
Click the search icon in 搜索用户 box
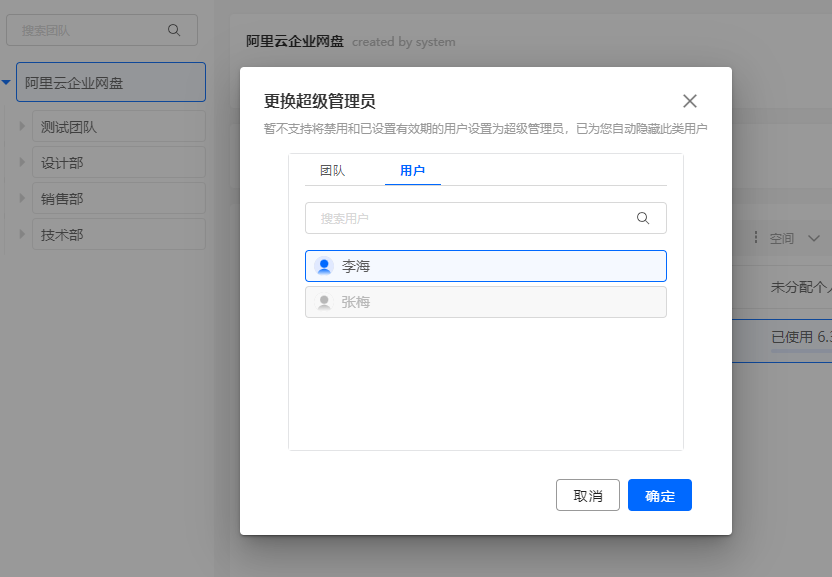(643, 218)
